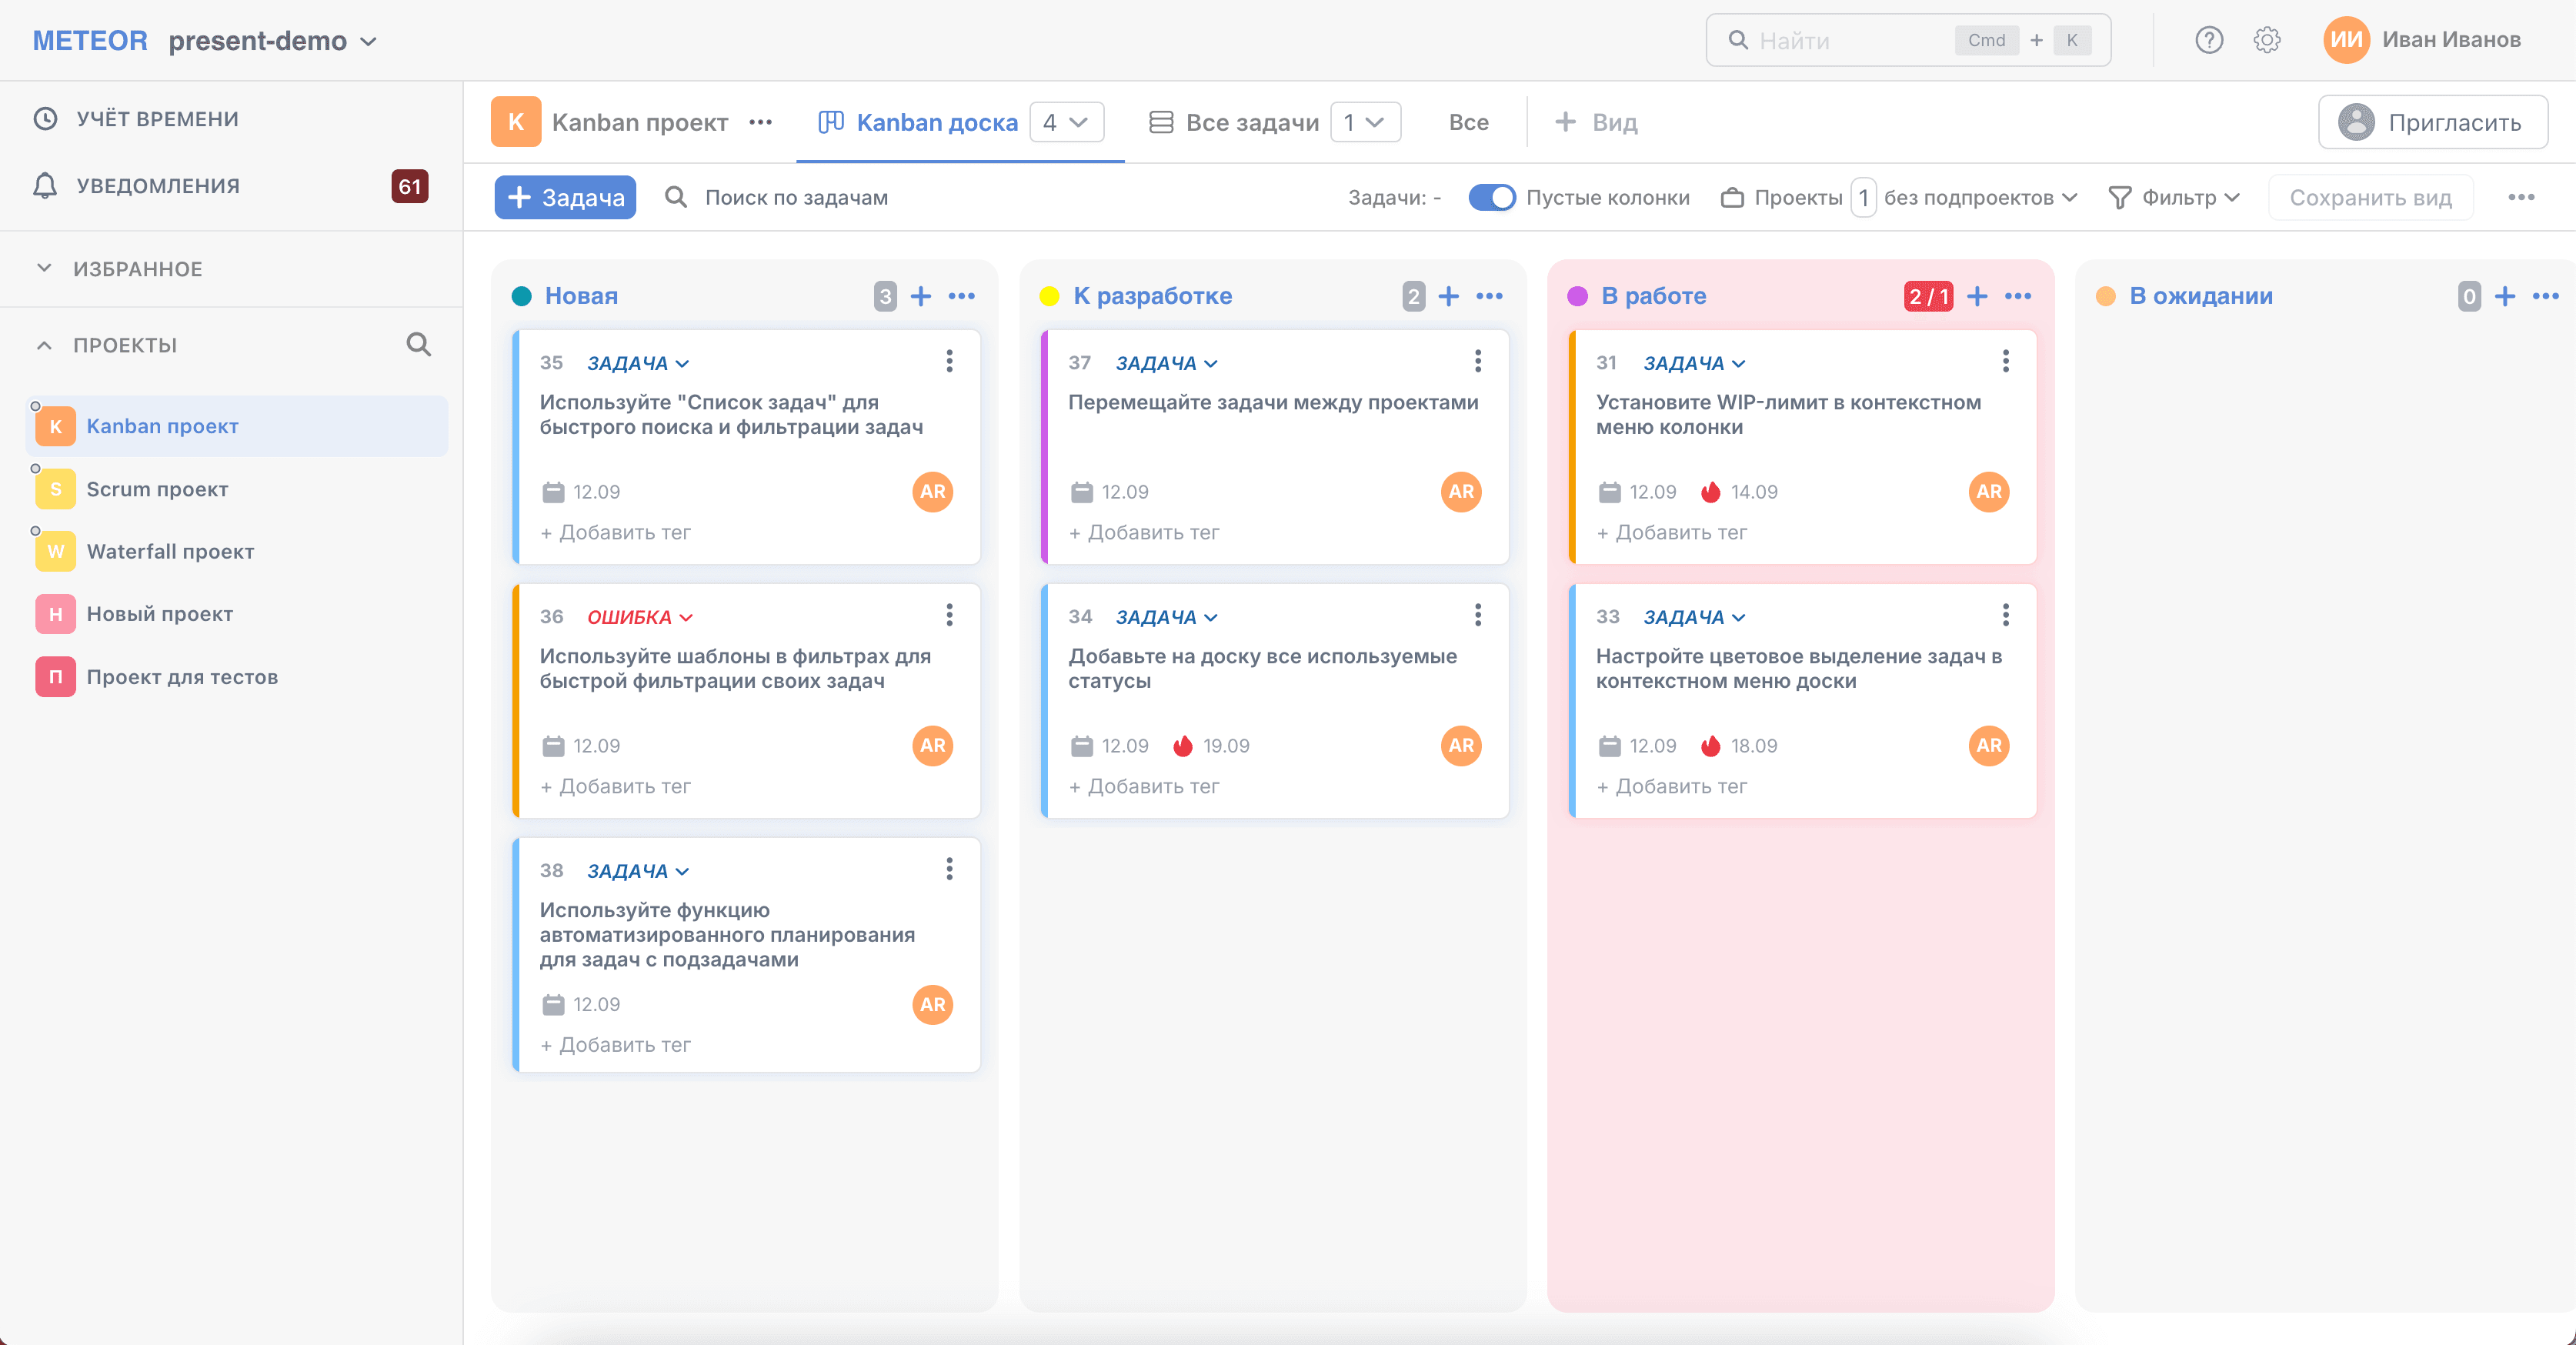This screenshot has width=2576, height=1345.
Task: Click the teal status dot of Новая column
Action: (x=522, y=296)
